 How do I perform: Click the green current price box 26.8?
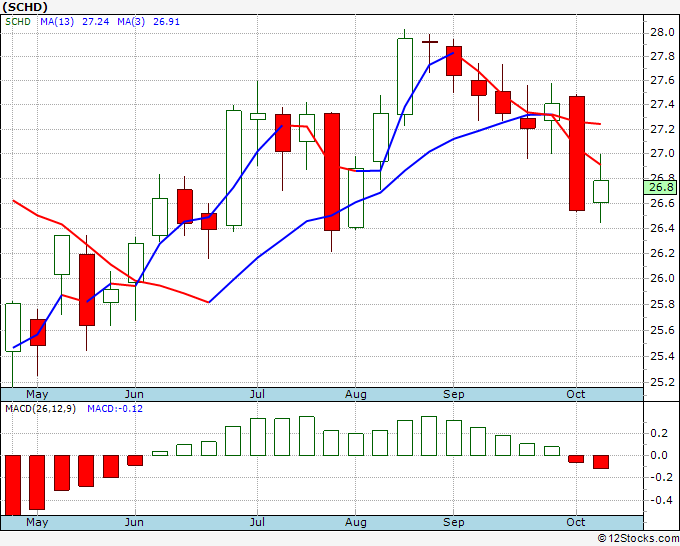tap(660, 187)
